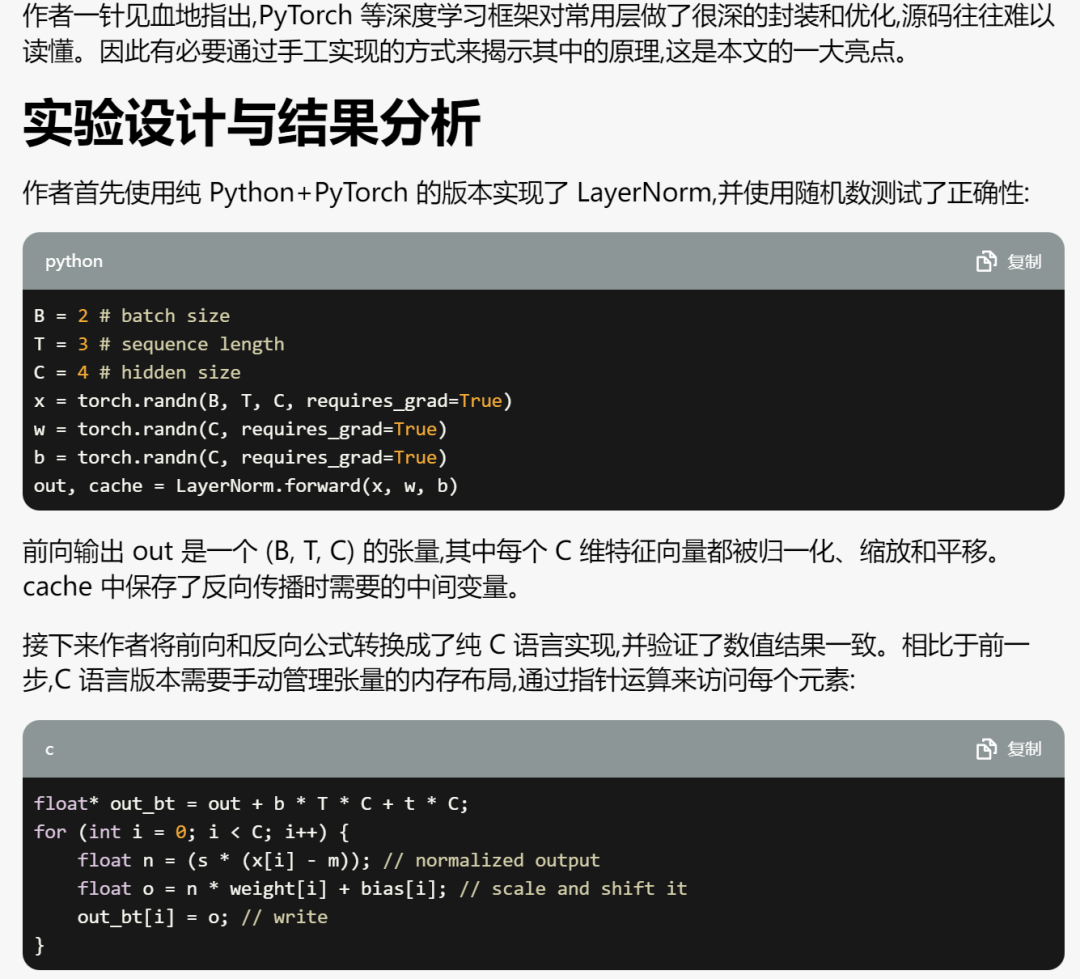Click the 'b = torch.randn(C' code line
Screen dimensions: 1080x979
tap(240, 457)
